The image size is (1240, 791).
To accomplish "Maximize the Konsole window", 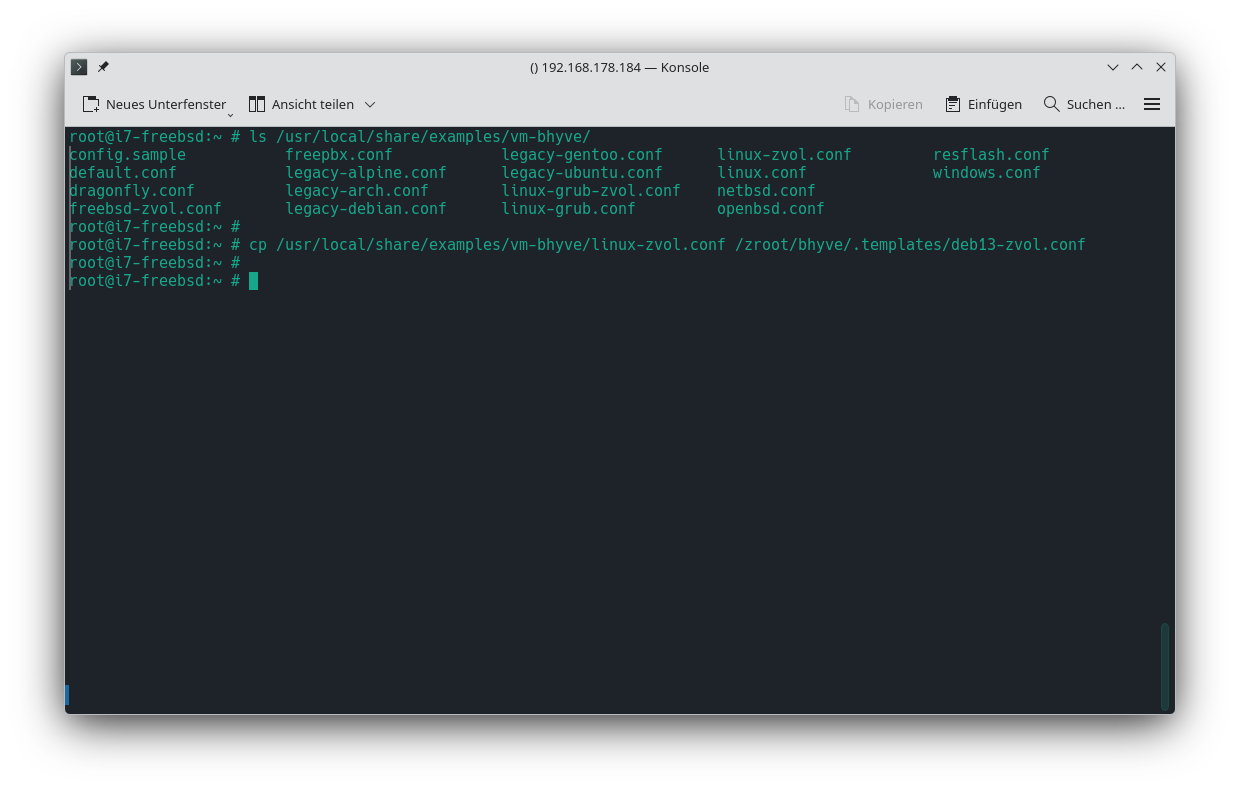I will (1137, 67).
